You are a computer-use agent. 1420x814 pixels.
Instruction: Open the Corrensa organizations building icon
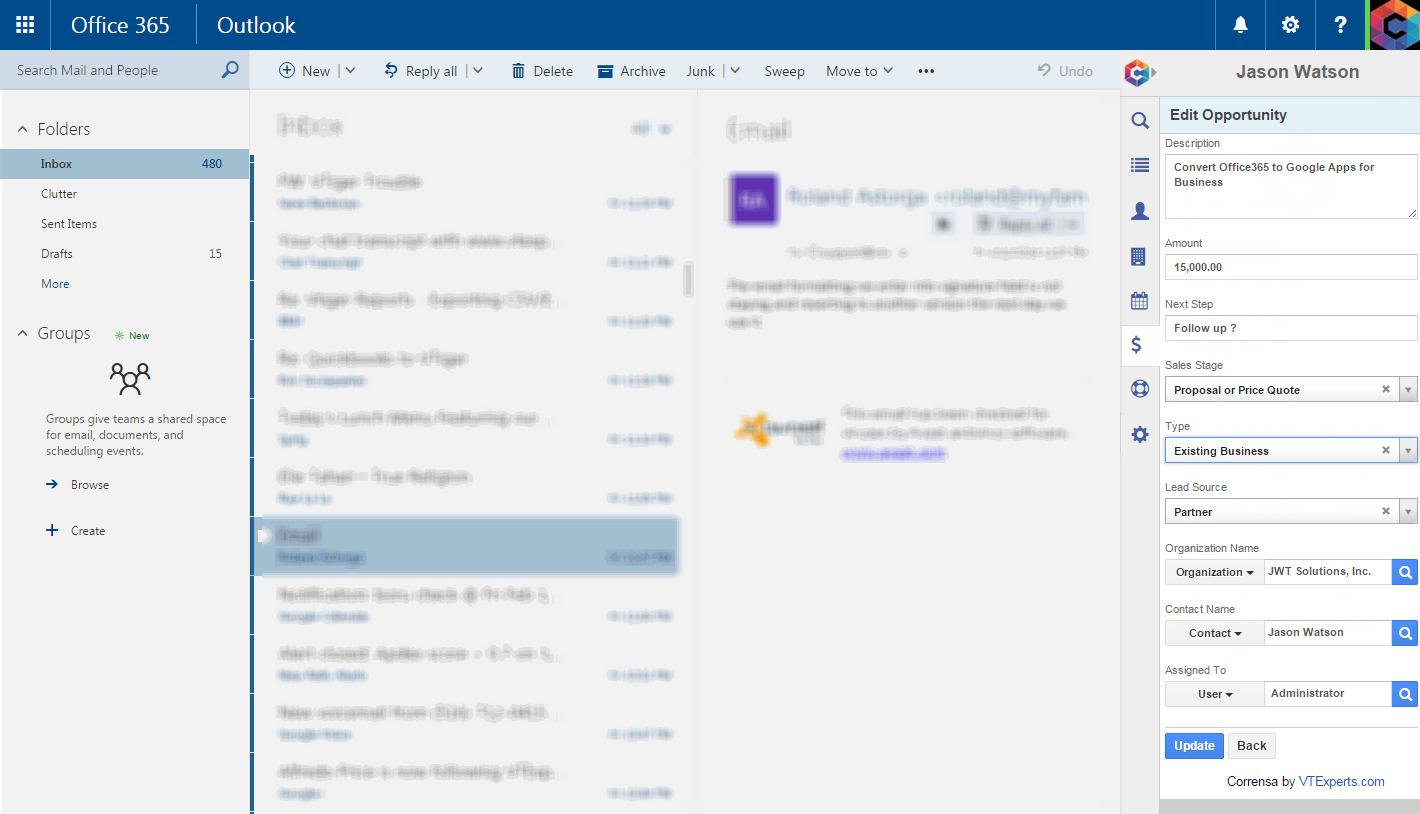[x=1139, y=257]
